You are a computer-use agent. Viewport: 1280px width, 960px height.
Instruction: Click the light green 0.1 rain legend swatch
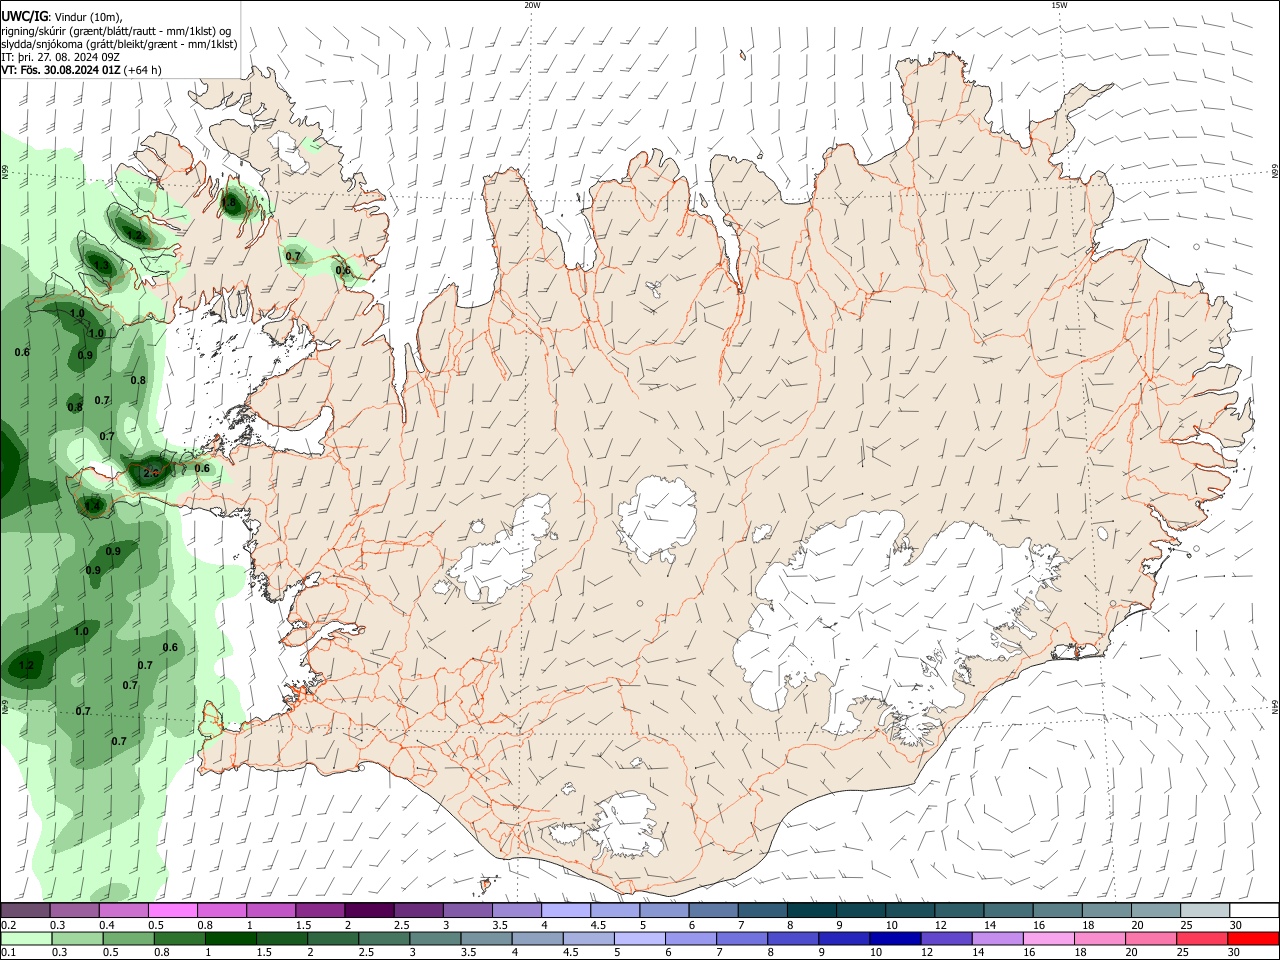[25, 939]
